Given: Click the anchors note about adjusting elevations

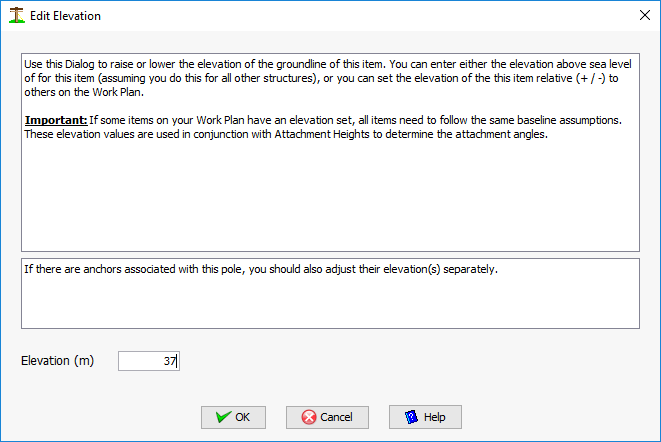Looking at the screenshot, I should pyautogui.click(x=261, y=269).
